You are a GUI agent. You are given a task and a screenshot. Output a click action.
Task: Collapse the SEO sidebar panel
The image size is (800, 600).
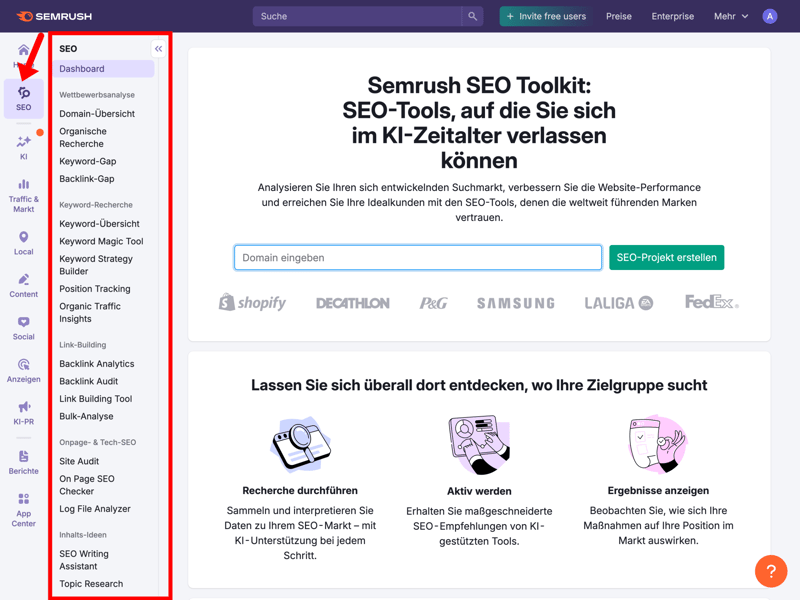click(x=159, y=49)
